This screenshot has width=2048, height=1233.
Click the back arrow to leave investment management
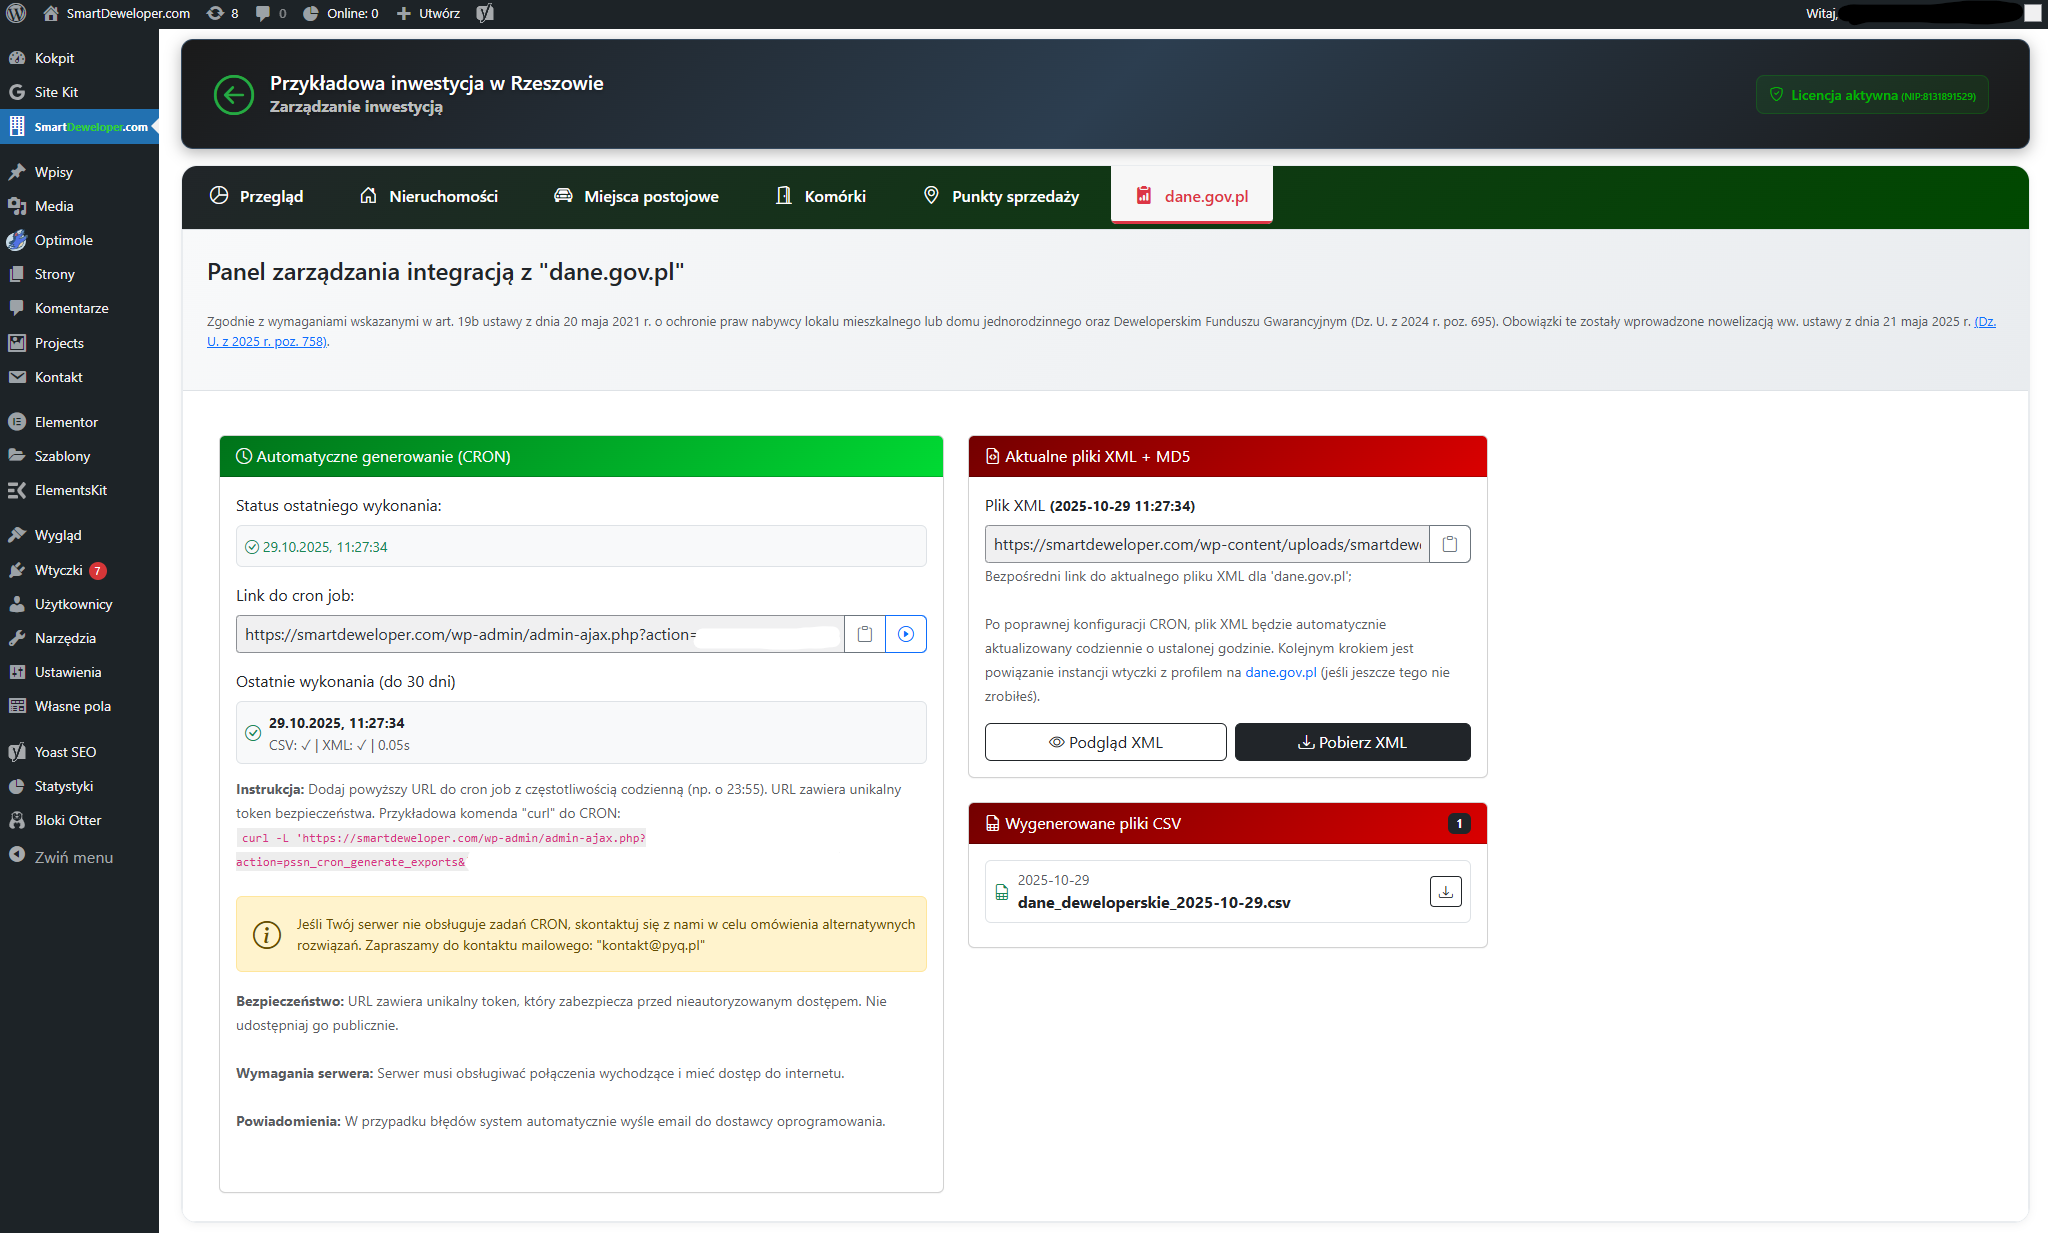coord(234,95)
